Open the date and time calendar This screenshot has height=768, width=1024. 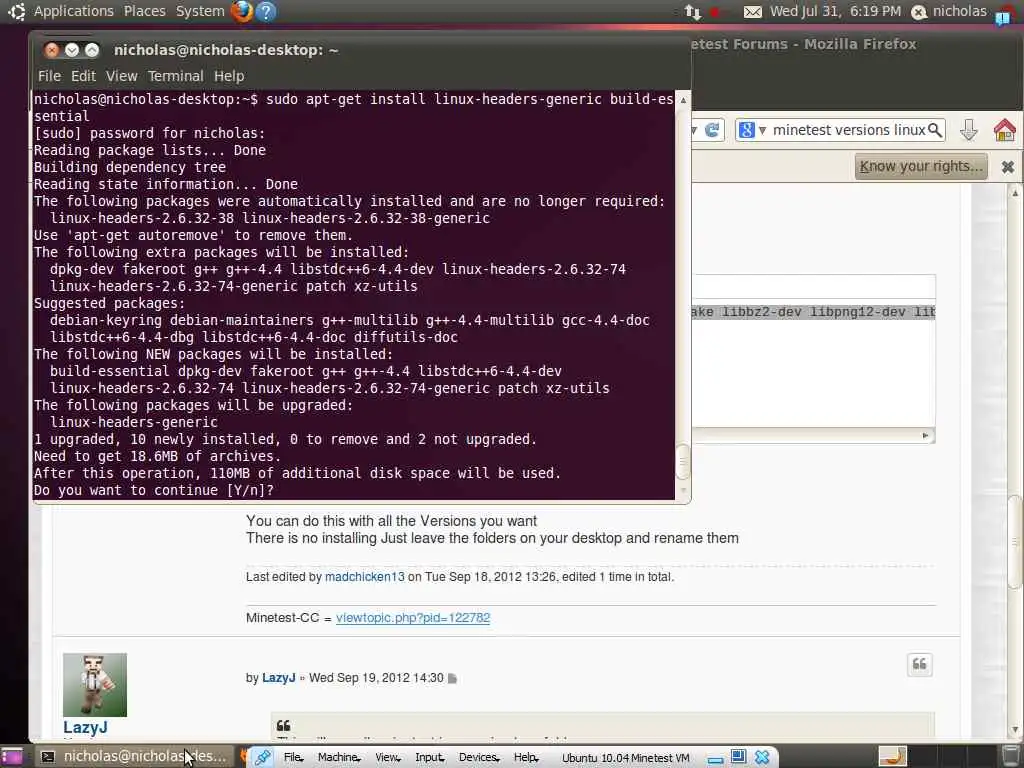835,11
